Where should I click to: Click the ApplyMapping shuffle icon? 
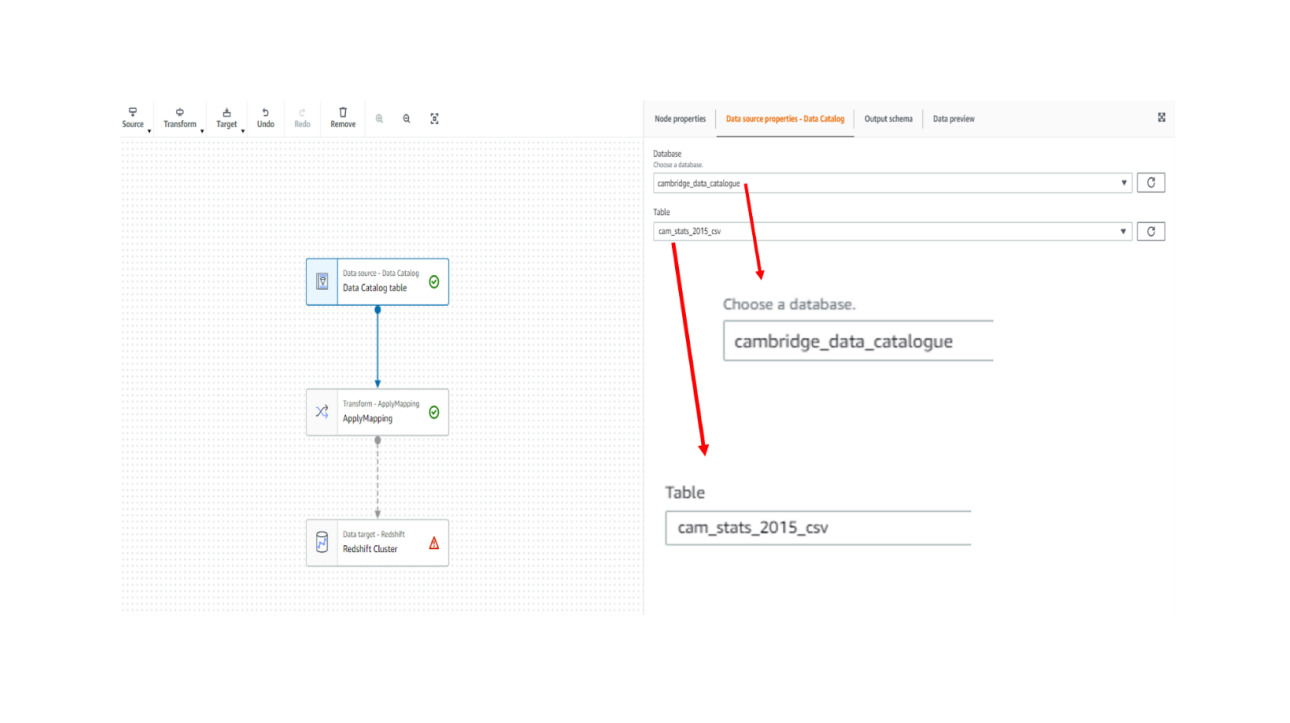click(x=322, y=411)
